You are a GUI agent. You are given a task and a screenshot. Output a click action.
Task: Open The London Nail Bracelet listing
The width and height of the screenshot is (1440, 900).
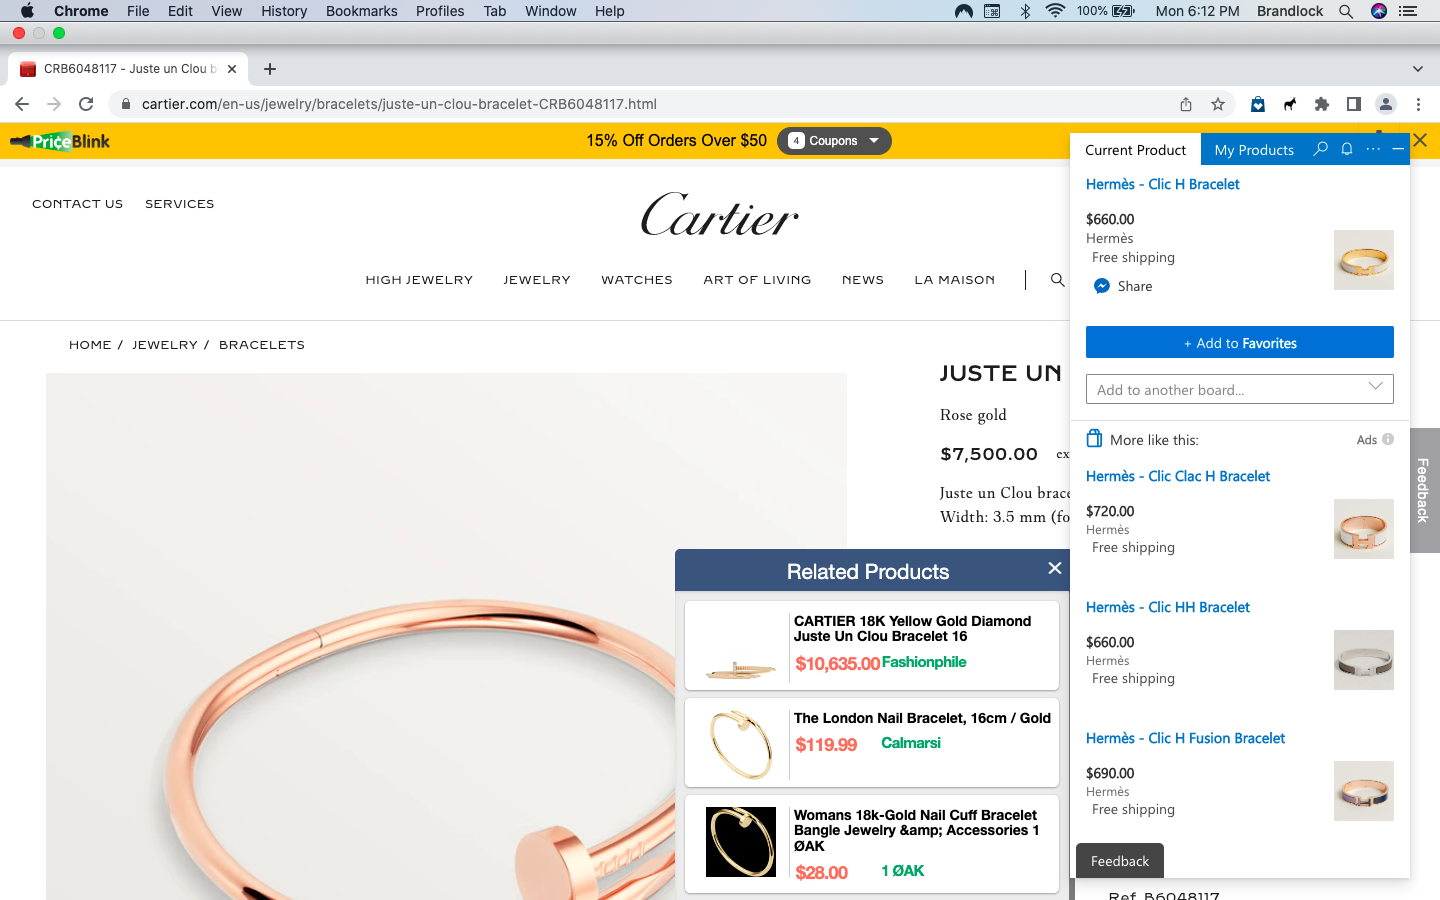tap(872, 742)
